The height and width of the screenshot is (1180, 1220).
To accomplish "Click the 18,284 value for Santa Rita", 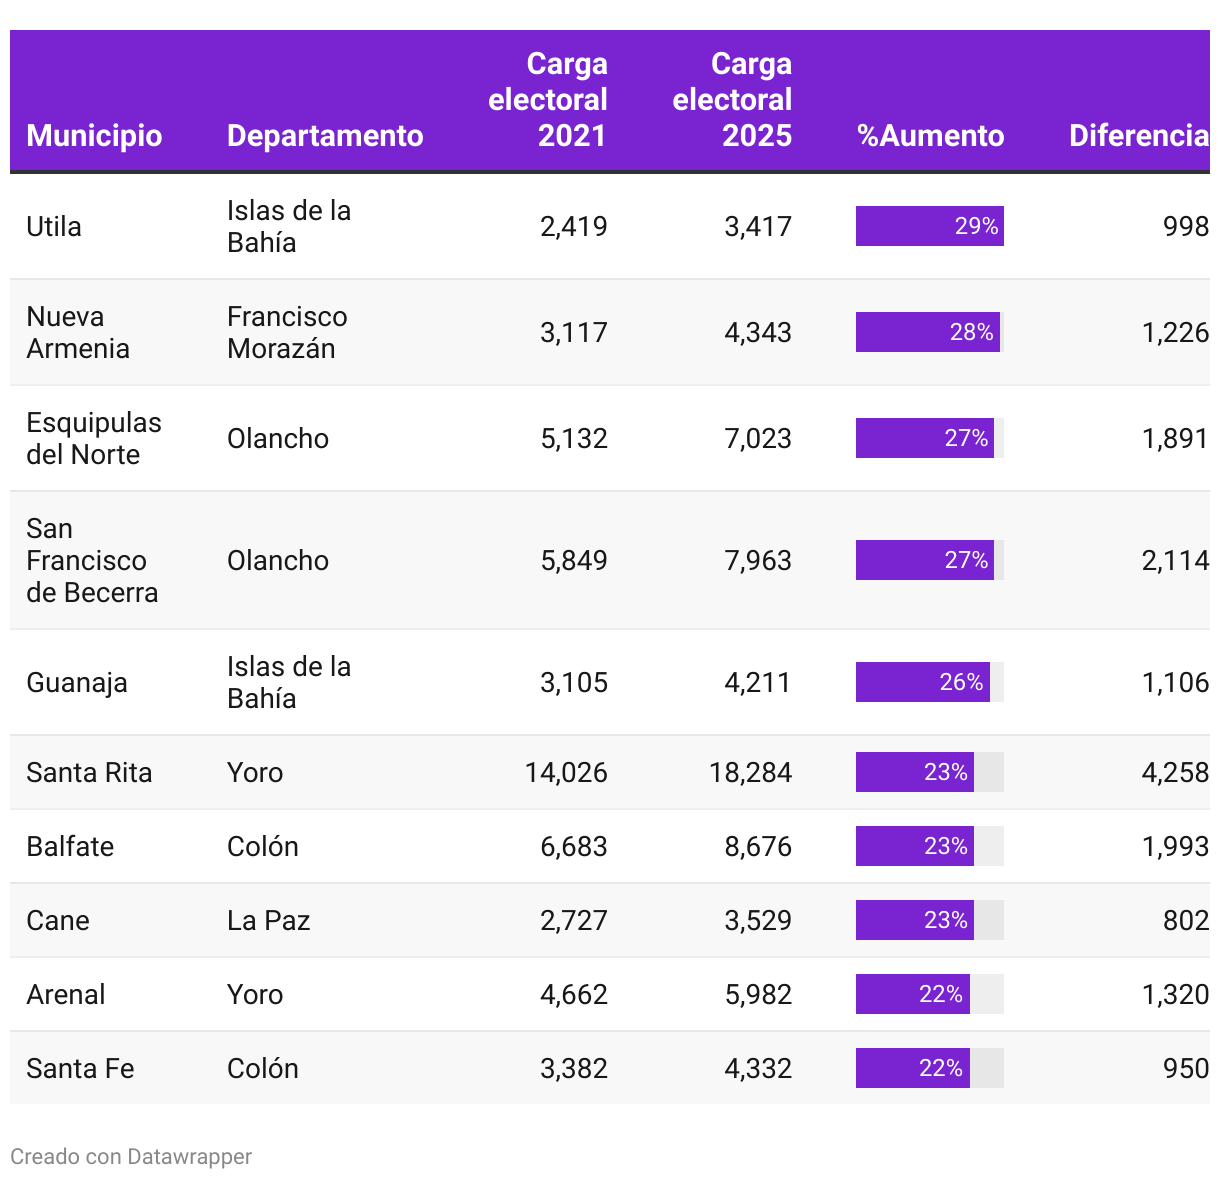I will [x=750, y=772].
